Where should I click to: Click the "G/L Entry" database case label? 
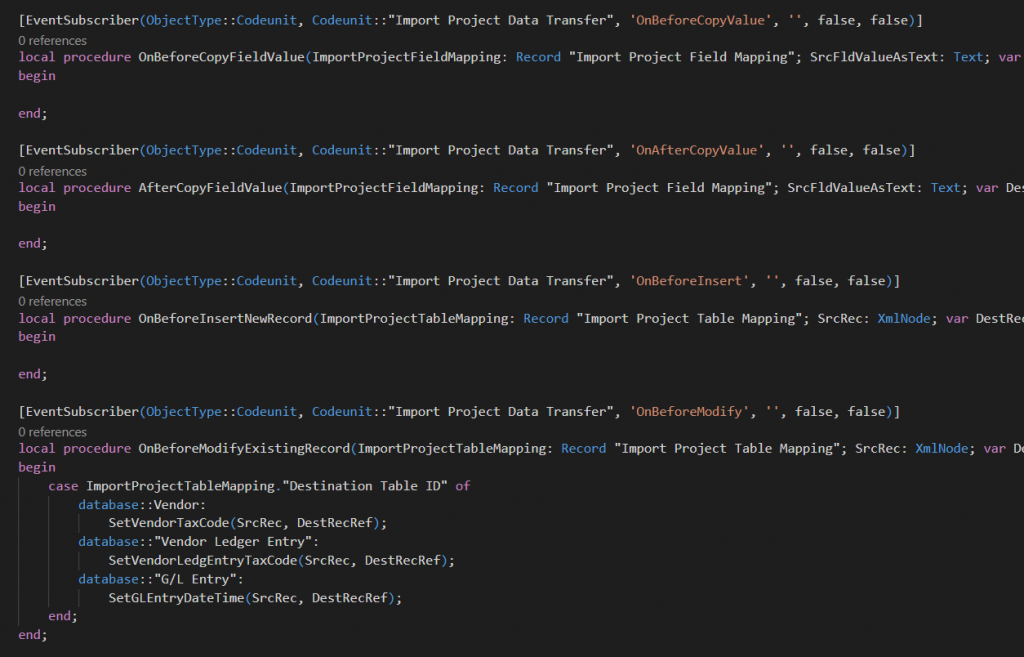point(197,580)
